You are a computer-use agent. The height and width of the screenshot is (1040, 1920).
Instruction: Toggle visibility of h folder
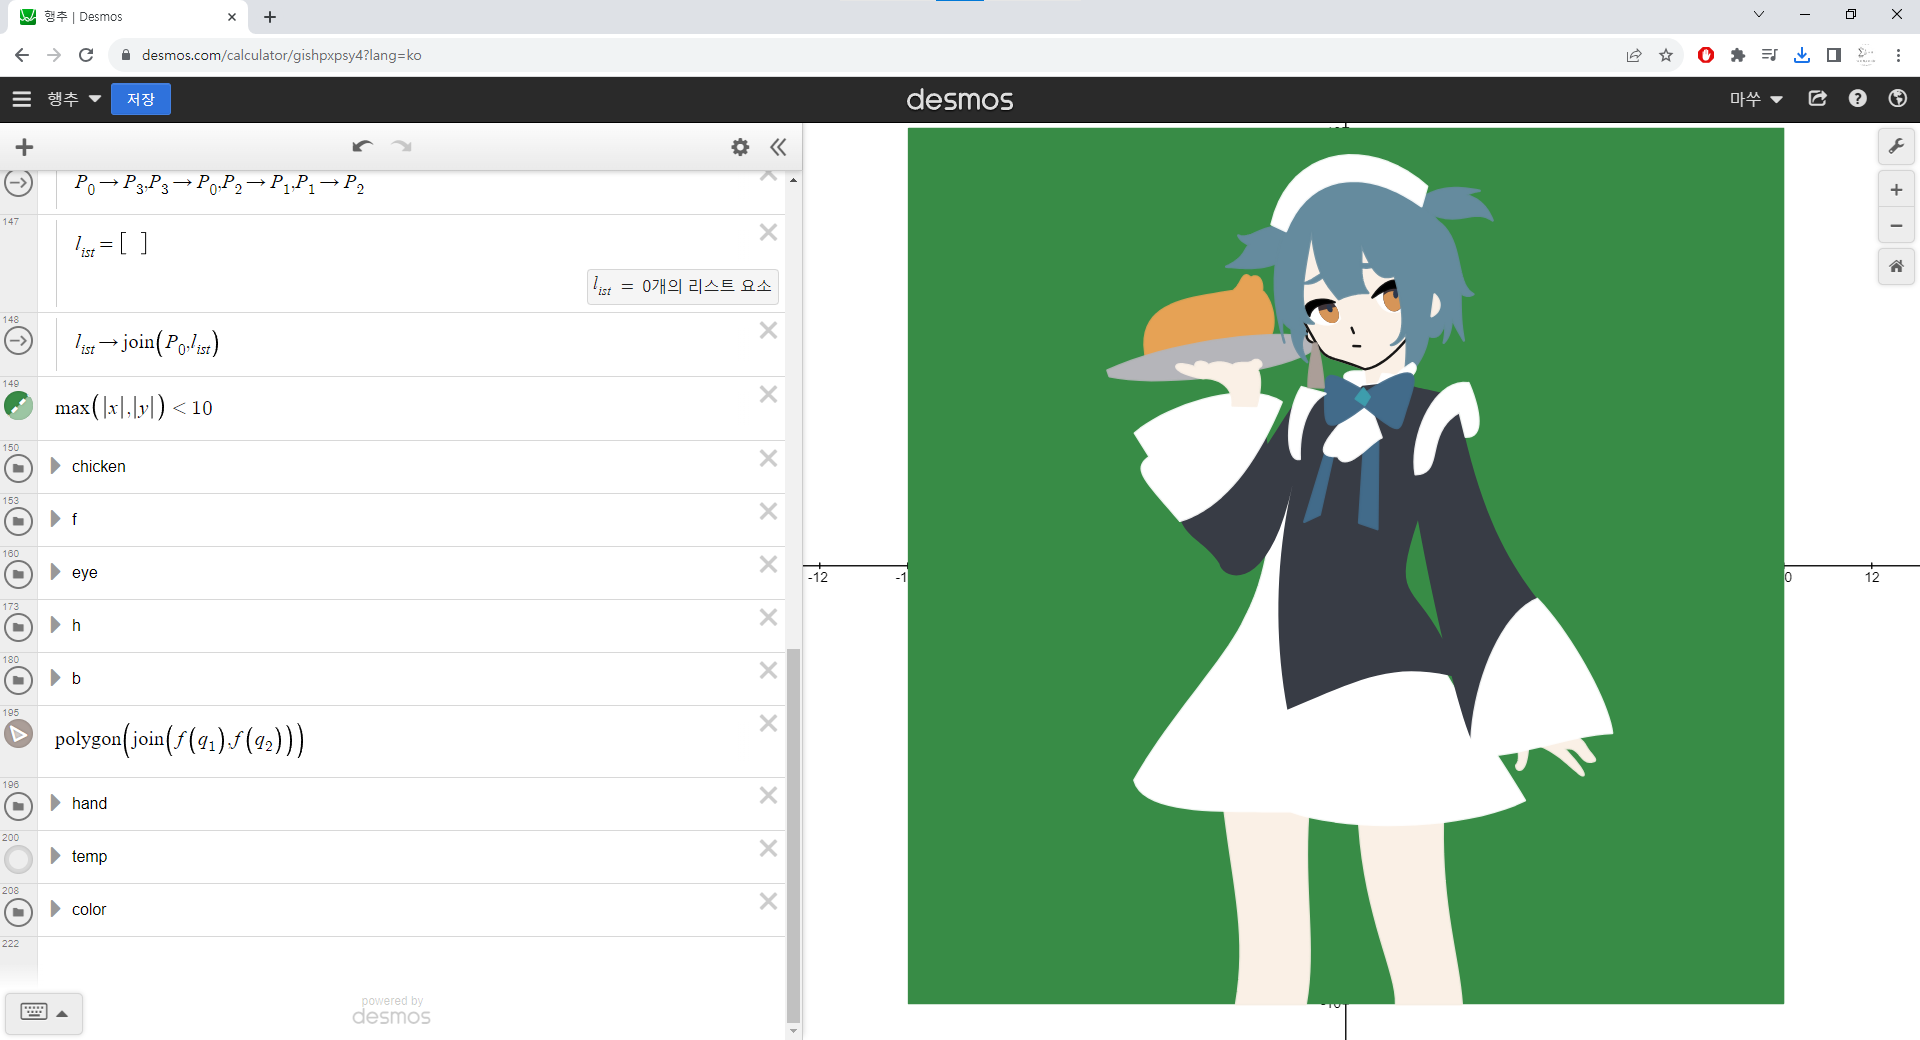pyautogui.click(x=19, y=627)
